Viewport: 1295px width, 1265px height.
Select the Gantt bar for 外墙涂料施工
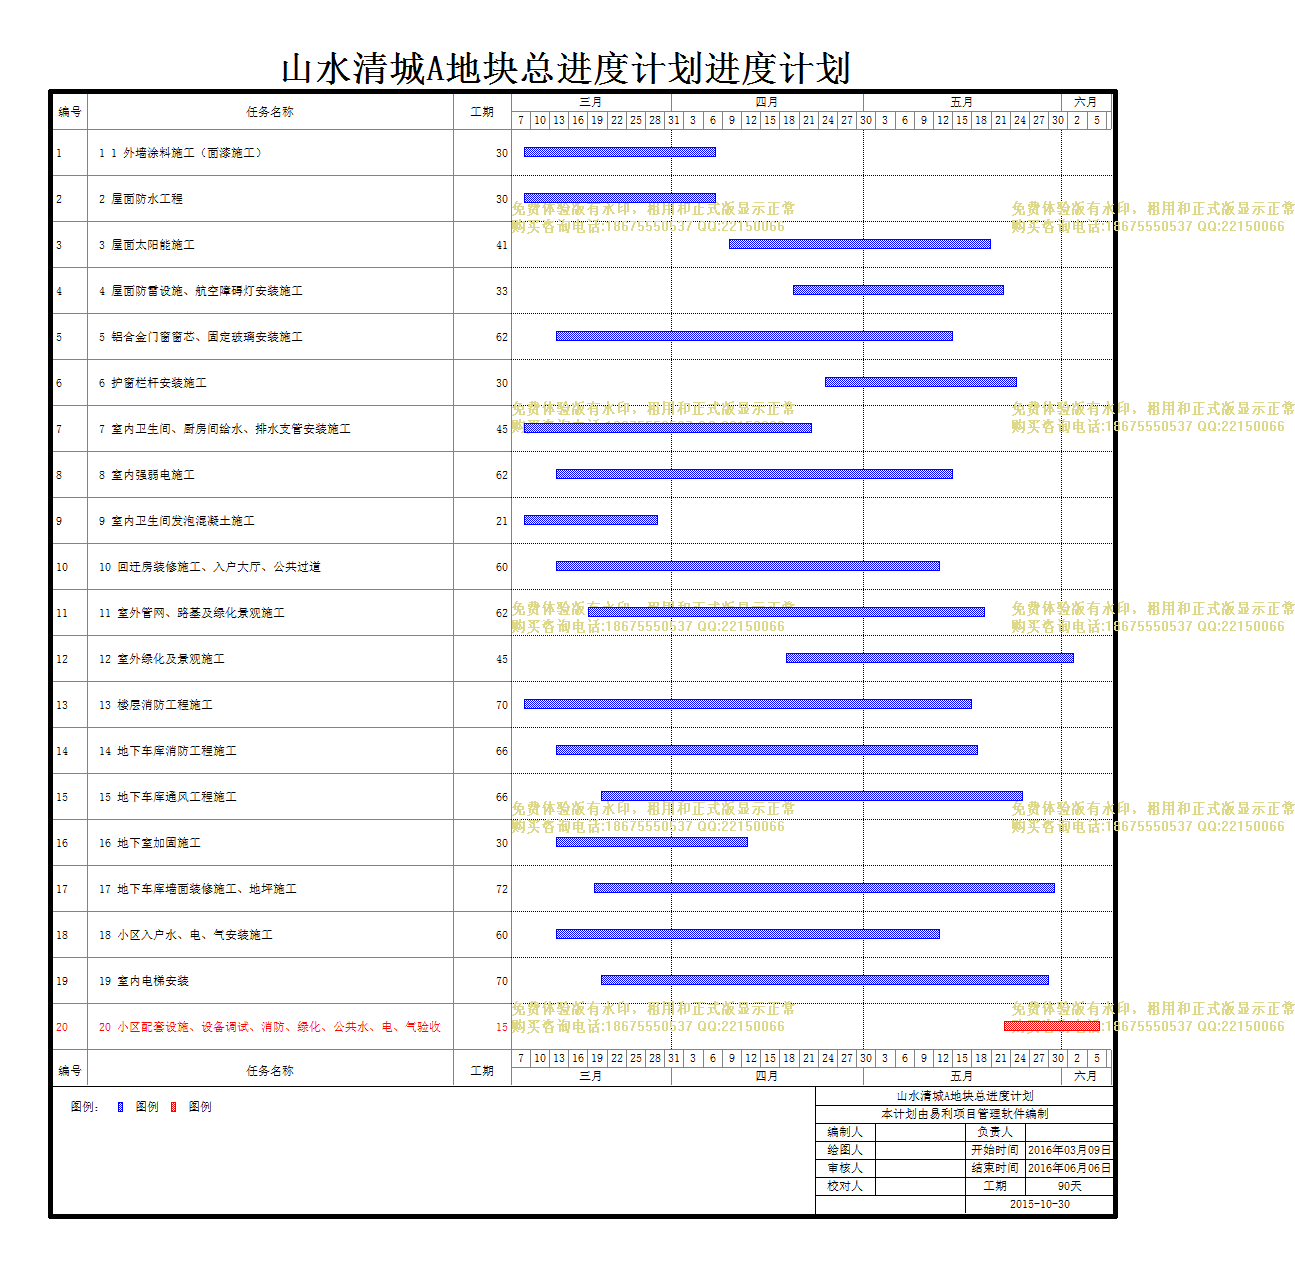click(620, 152)
